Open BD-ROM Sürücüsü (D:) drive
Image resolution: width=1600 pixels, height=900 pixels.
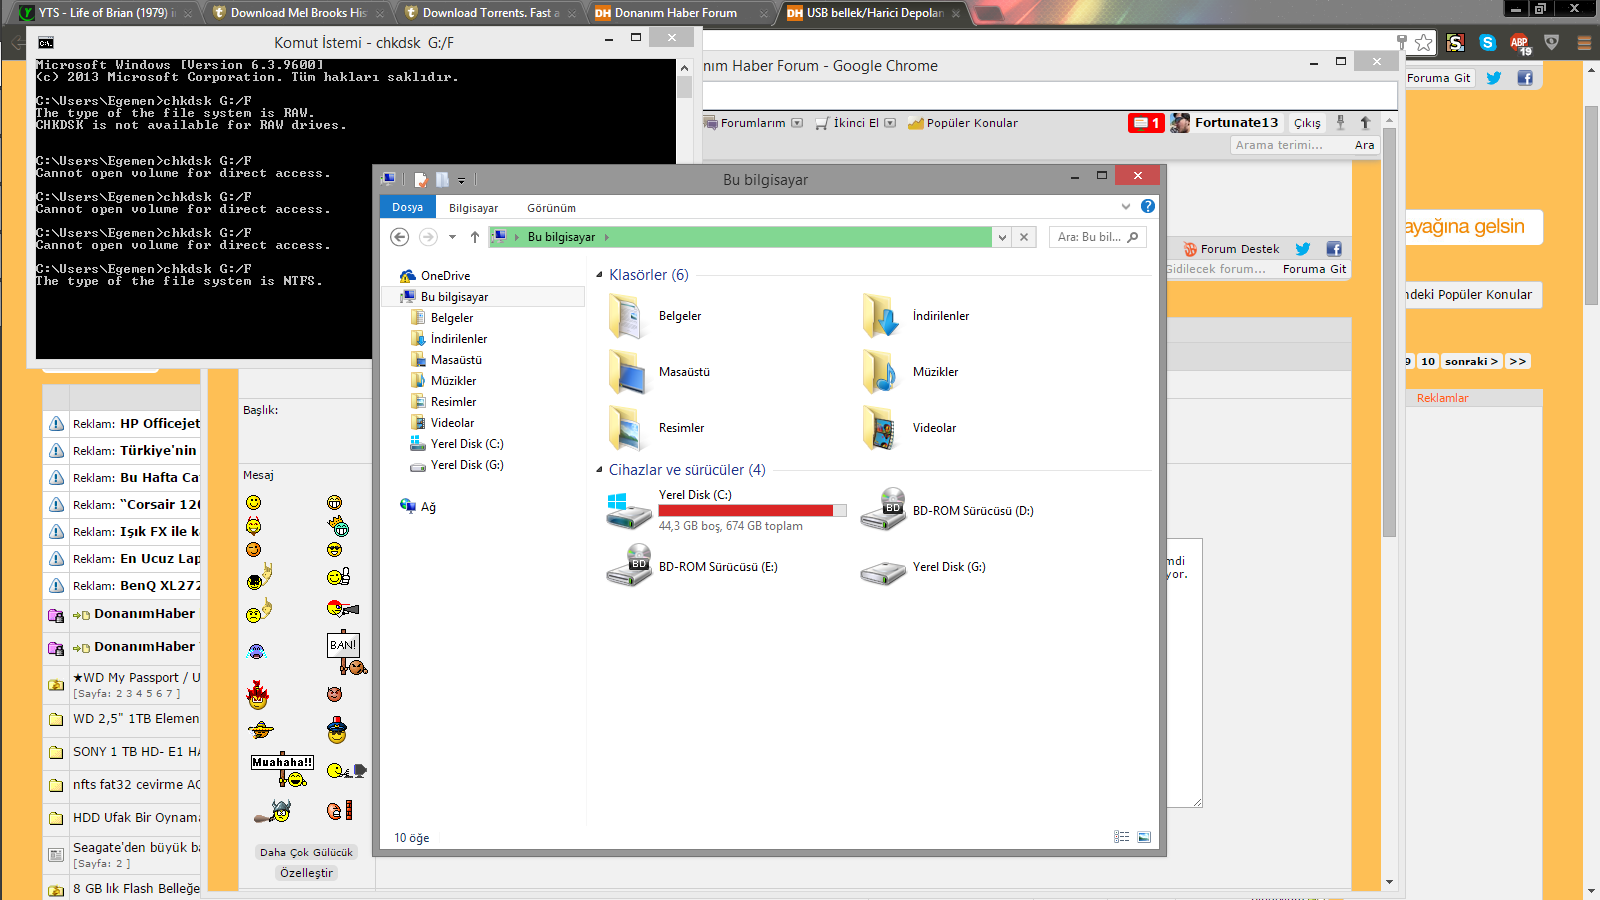tap(883, 510)
